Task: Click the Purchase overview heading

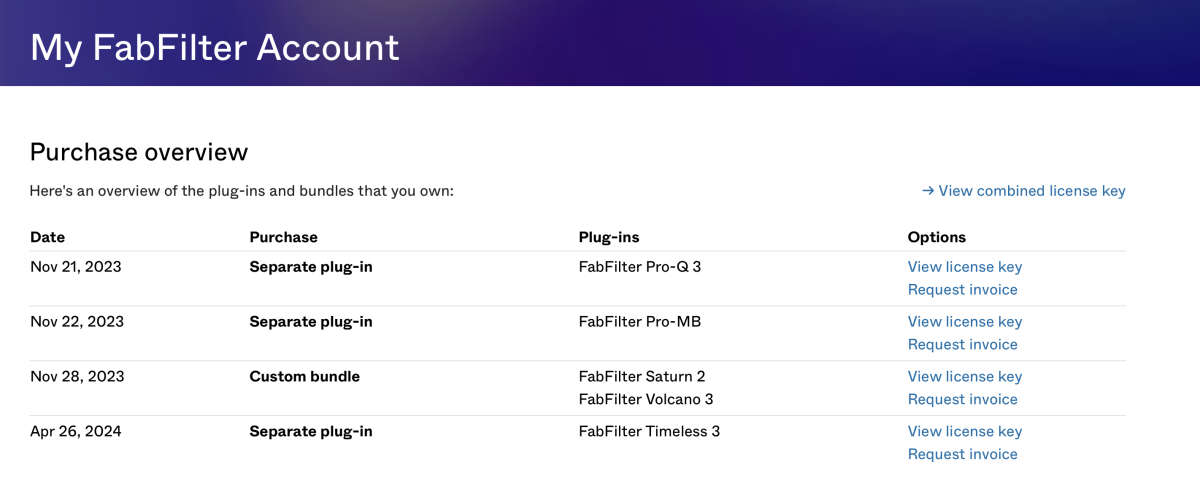Action: click(x=139, y=152)
